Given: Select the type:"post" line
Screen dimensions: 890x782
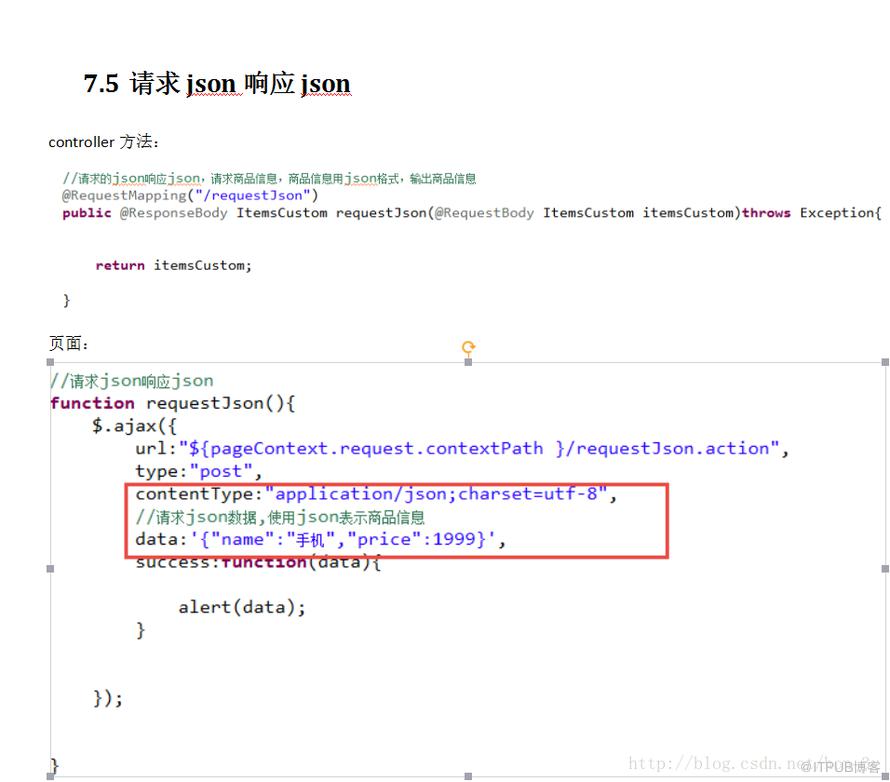Looking at the screenshot, I should [199, 472].
